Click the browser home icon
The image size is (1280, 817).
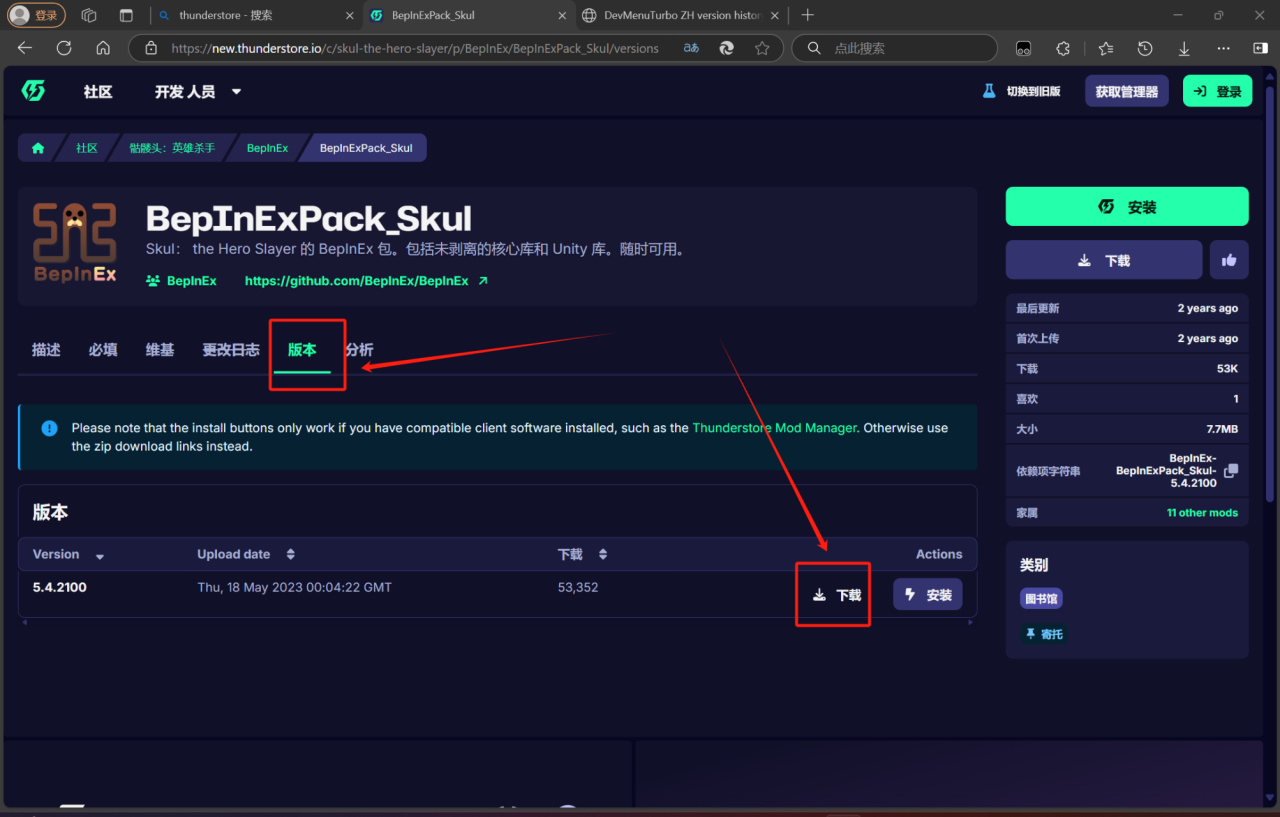pos(103,48)
